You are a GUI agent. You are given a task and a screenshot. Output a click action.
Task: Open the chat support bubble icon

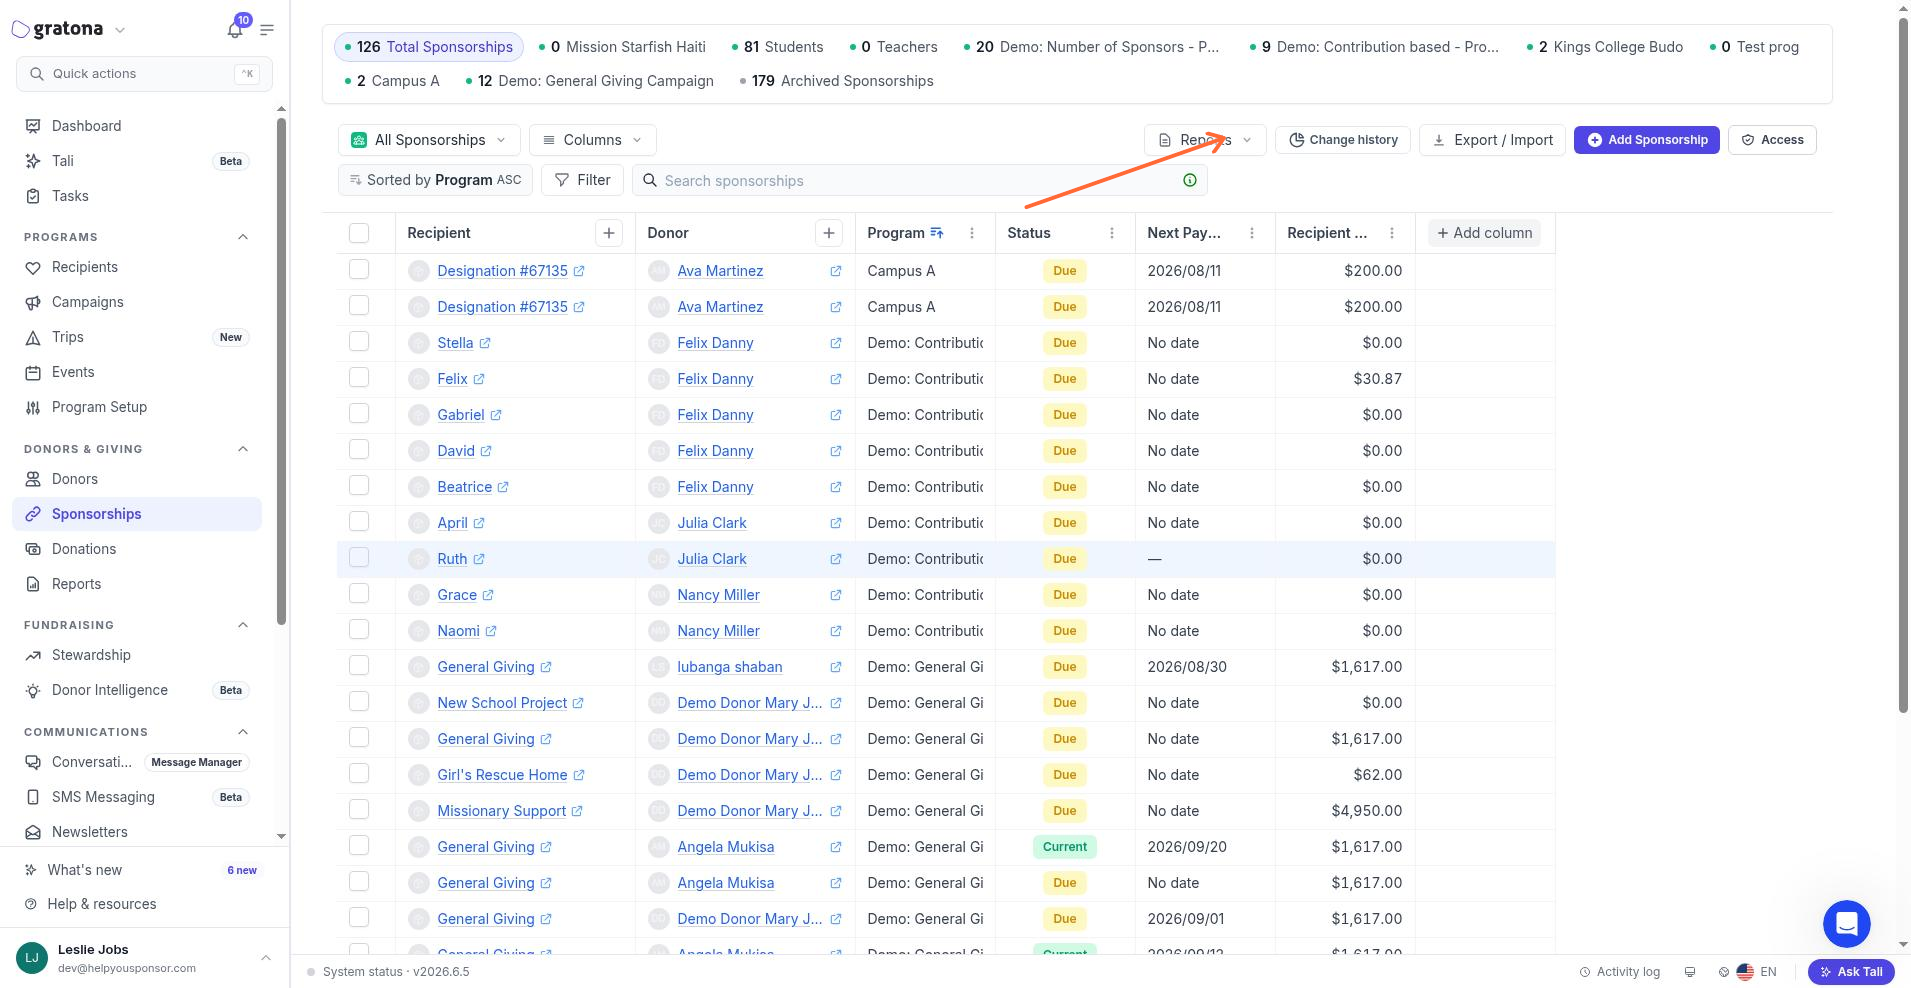(1846, 923)
